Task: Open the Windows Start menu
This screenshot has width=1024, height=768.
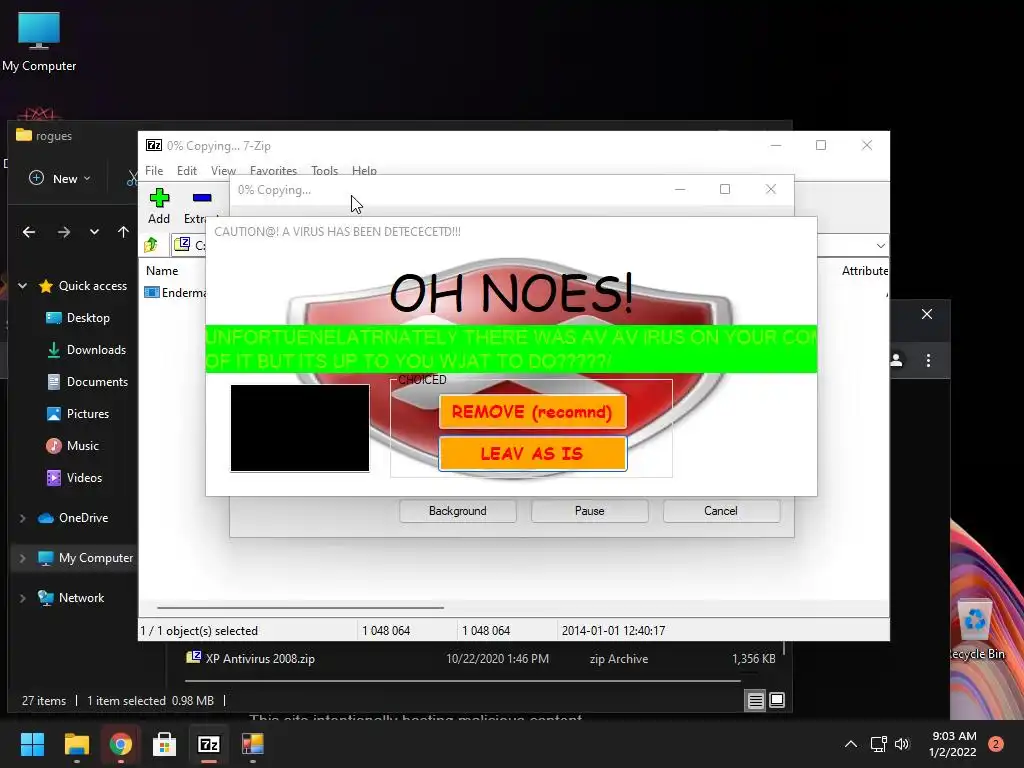Action: tap(32, 744)
